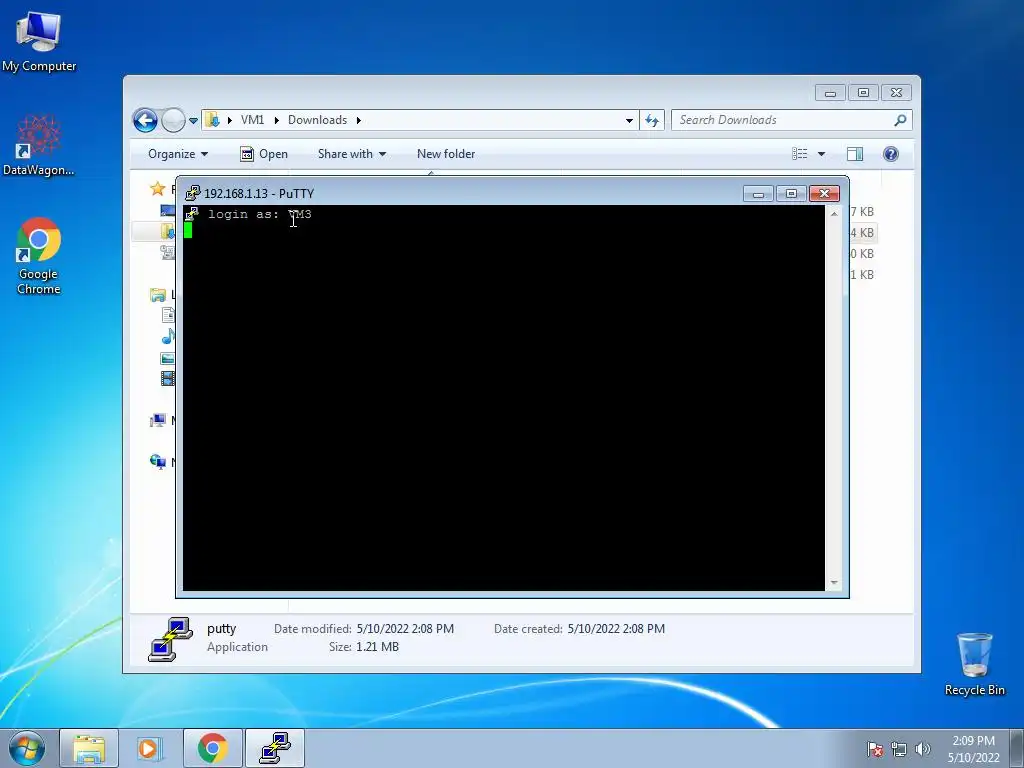Click the VM1 breadcrumb in address bar
This screenshot has height=768, width=1024.
tap(252, 120)
